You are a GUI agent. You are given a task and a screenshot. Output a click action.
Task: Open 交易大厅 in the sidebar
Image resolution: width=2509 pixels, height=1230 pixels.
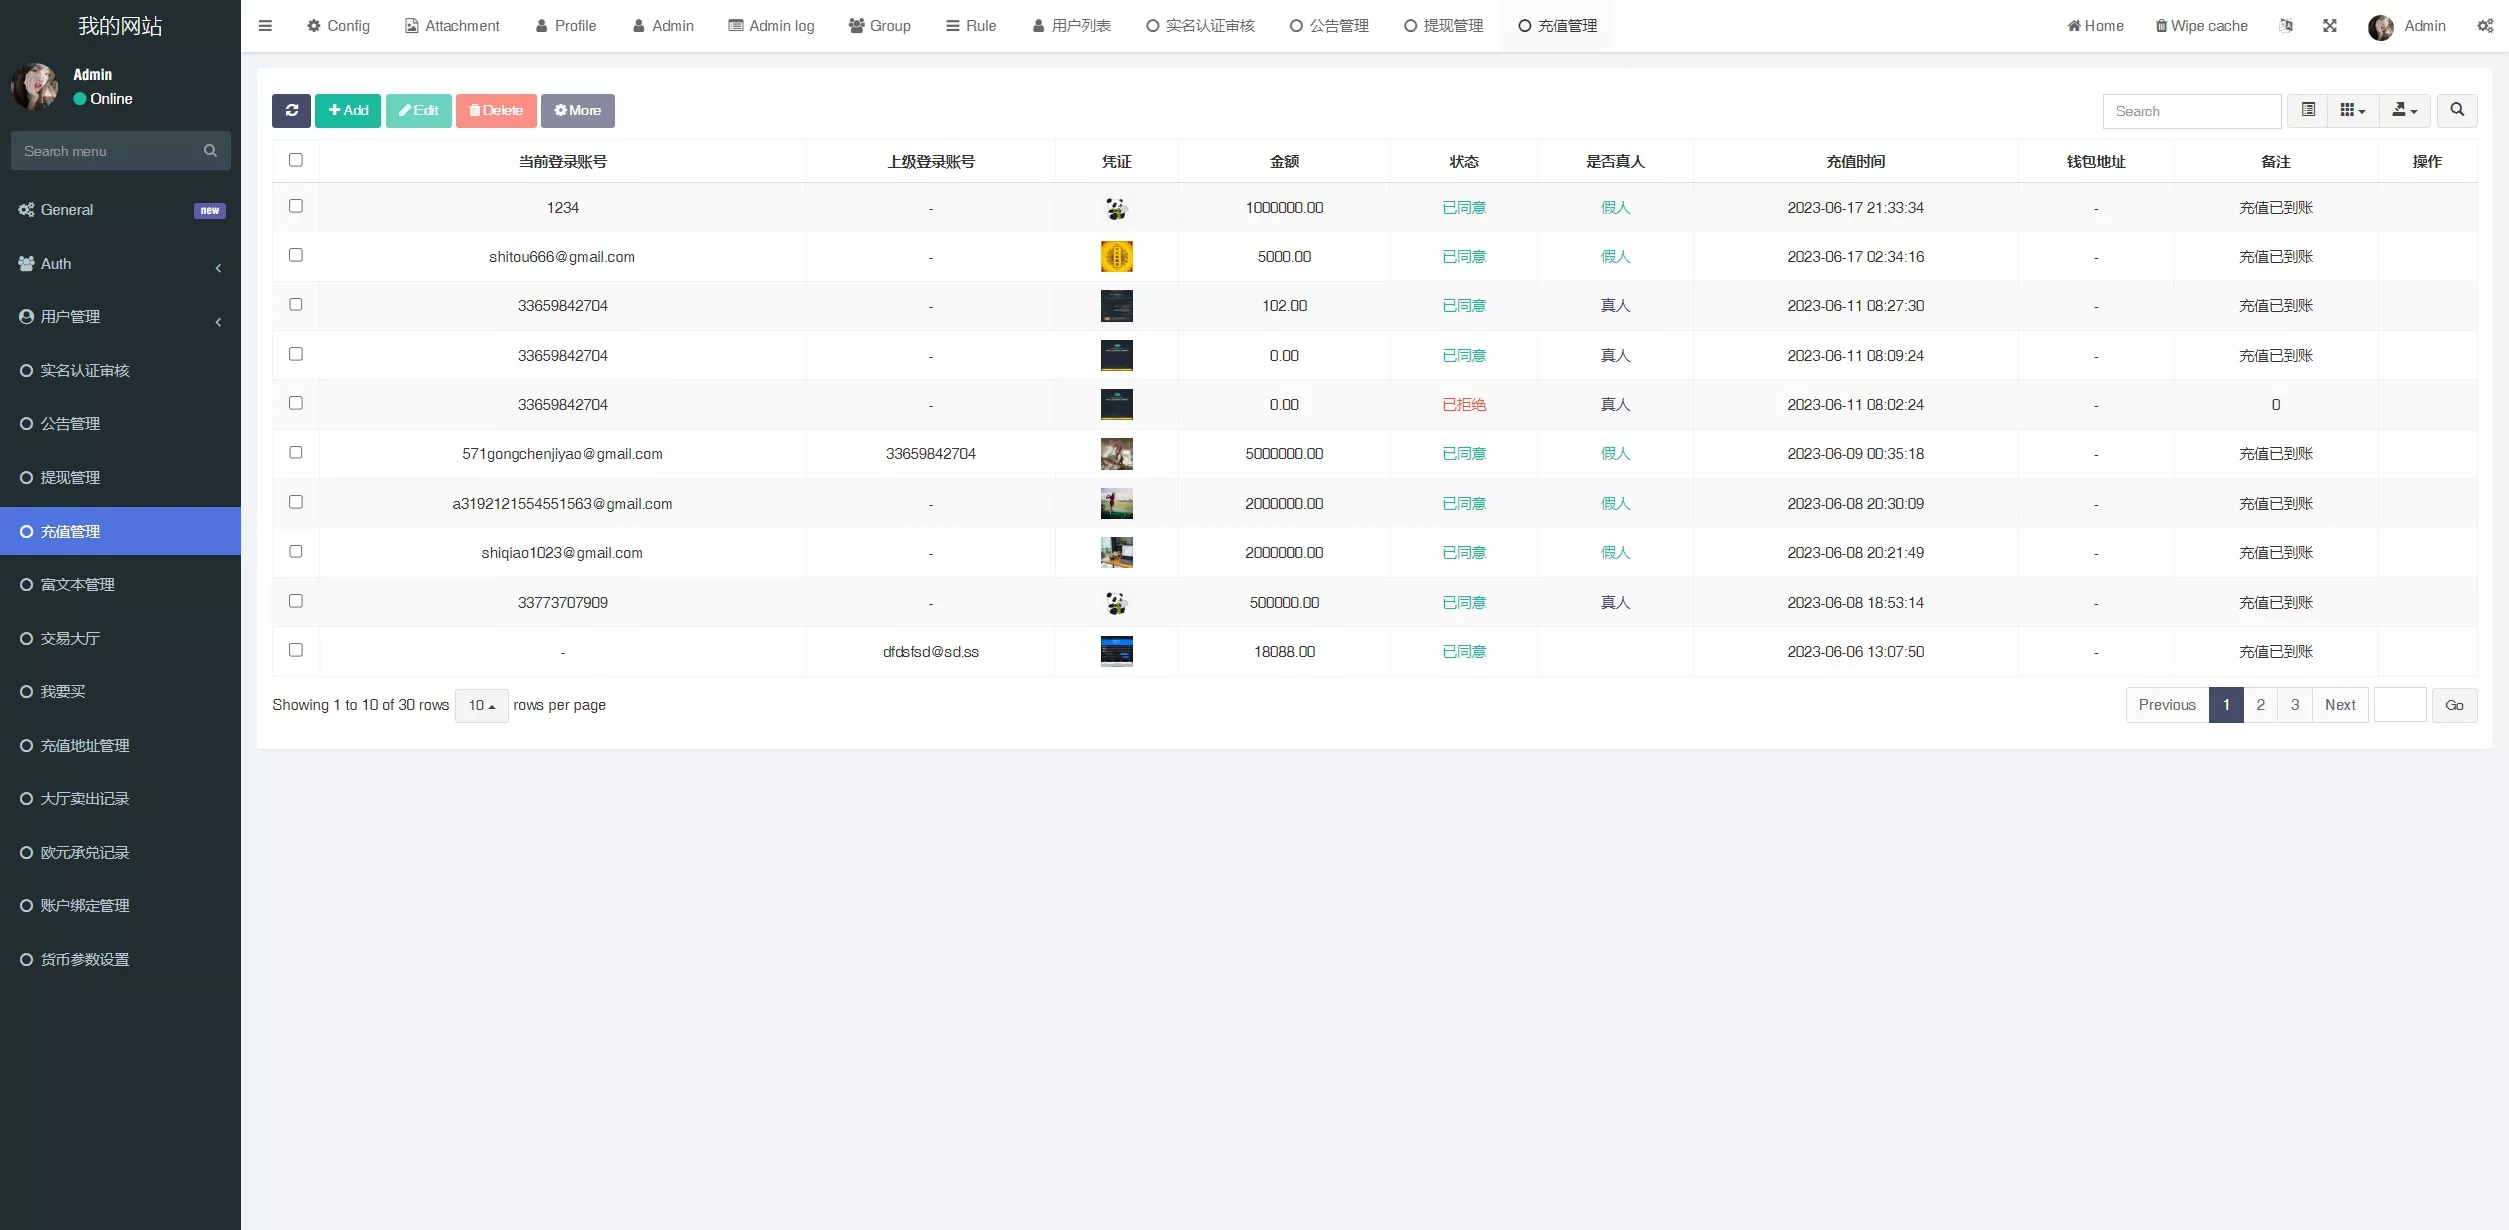click(x=70, y=638)
